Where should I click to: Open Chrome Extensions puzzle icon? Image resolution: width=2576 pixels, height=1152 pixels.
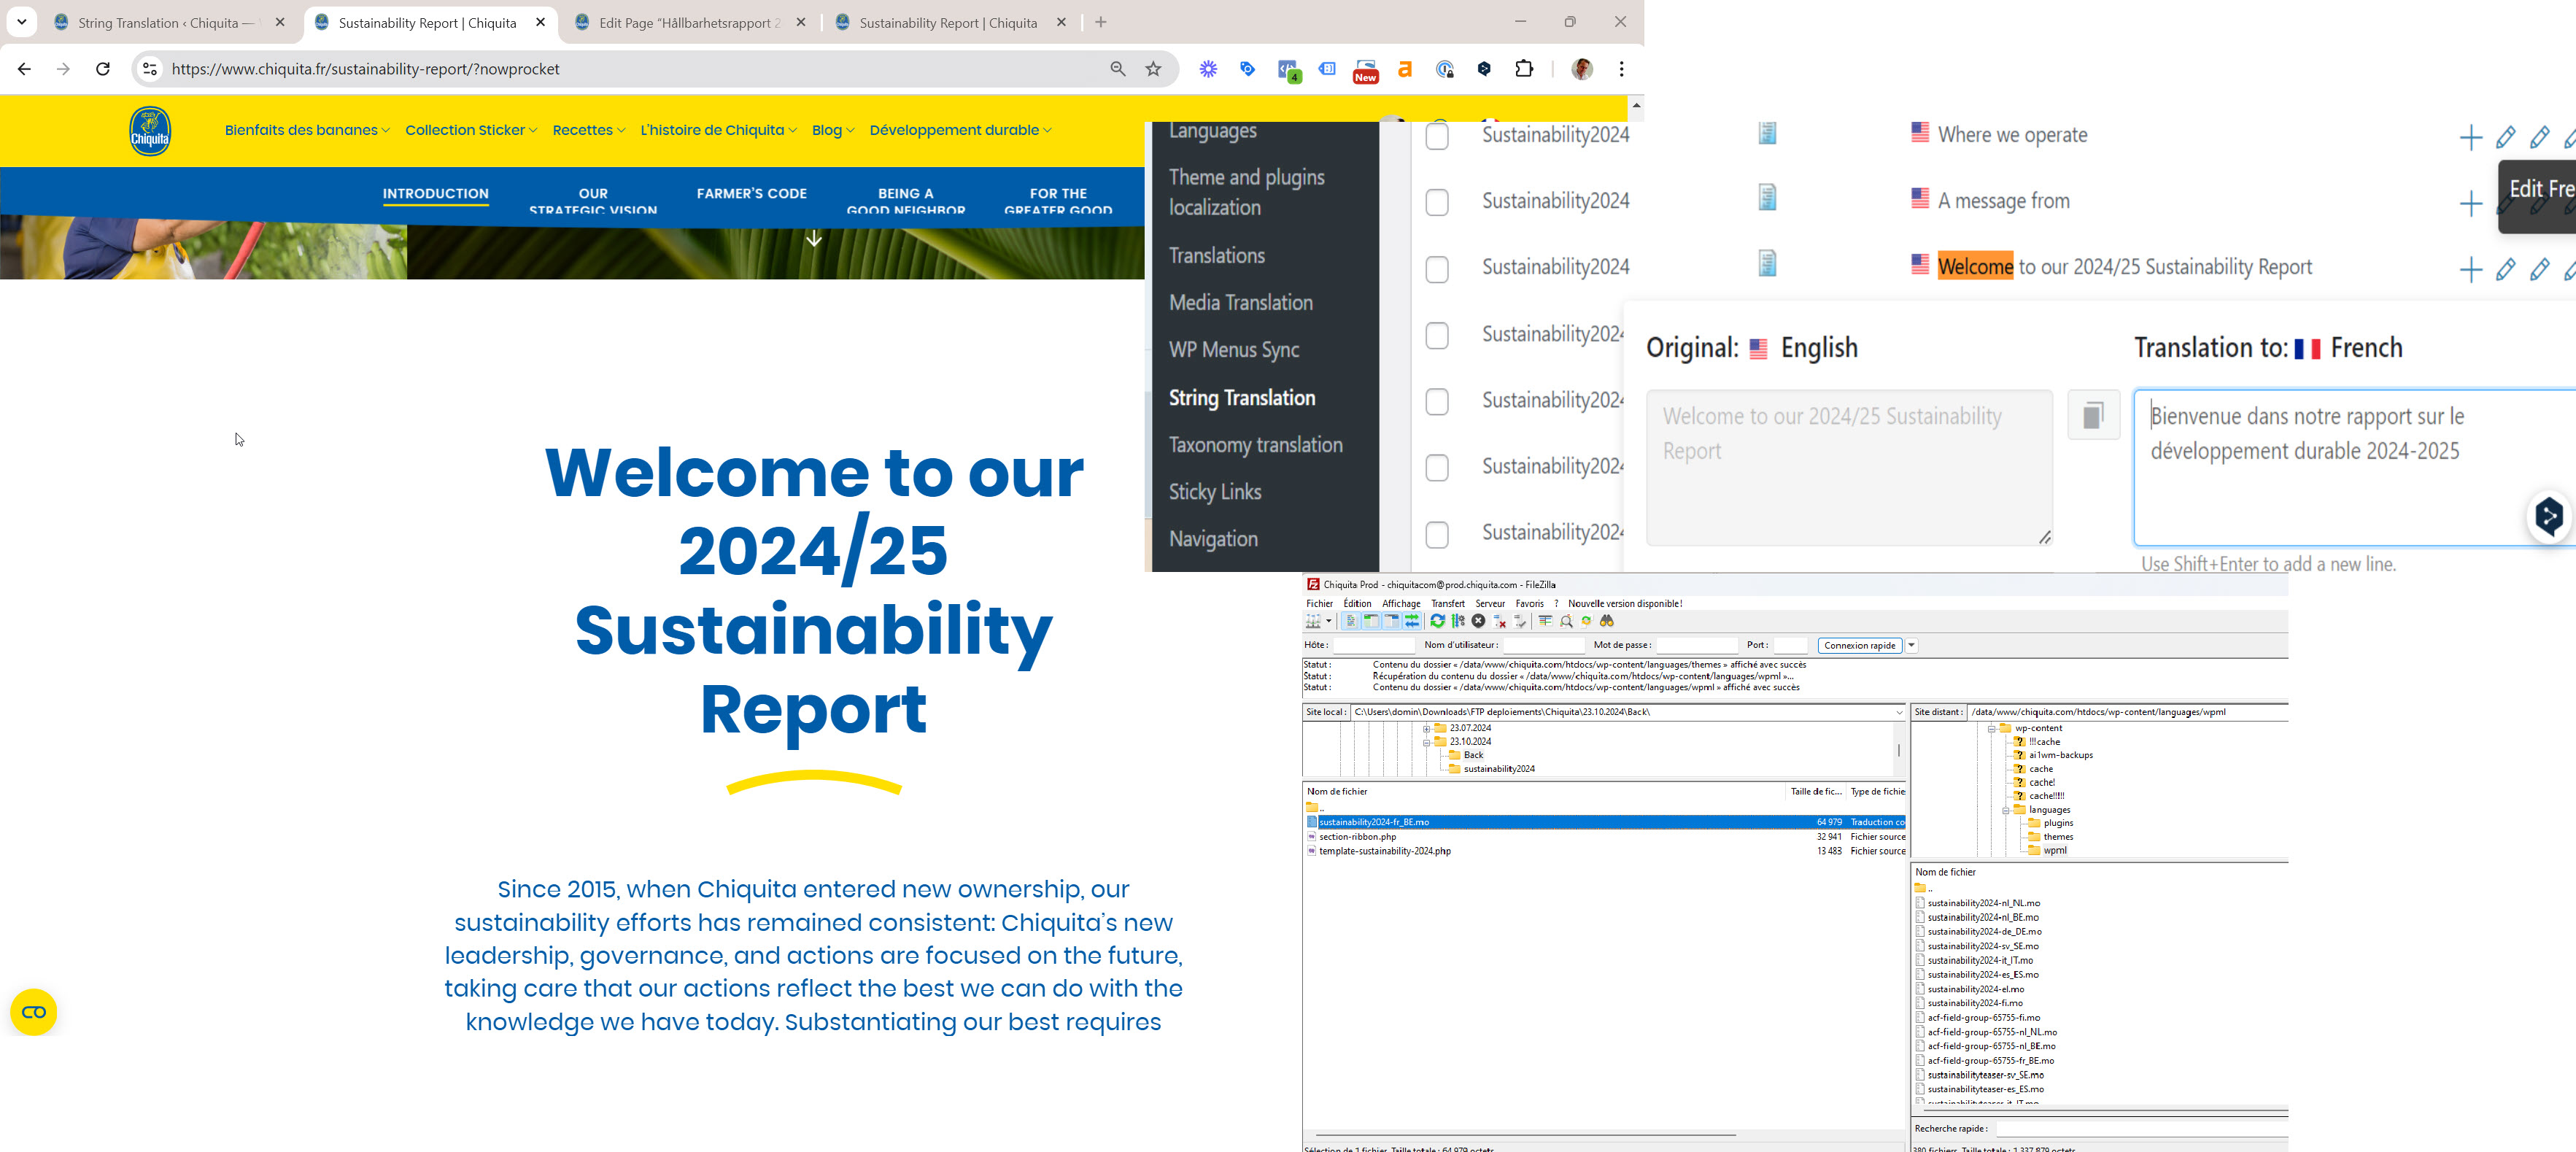[x=1524, y=69]
